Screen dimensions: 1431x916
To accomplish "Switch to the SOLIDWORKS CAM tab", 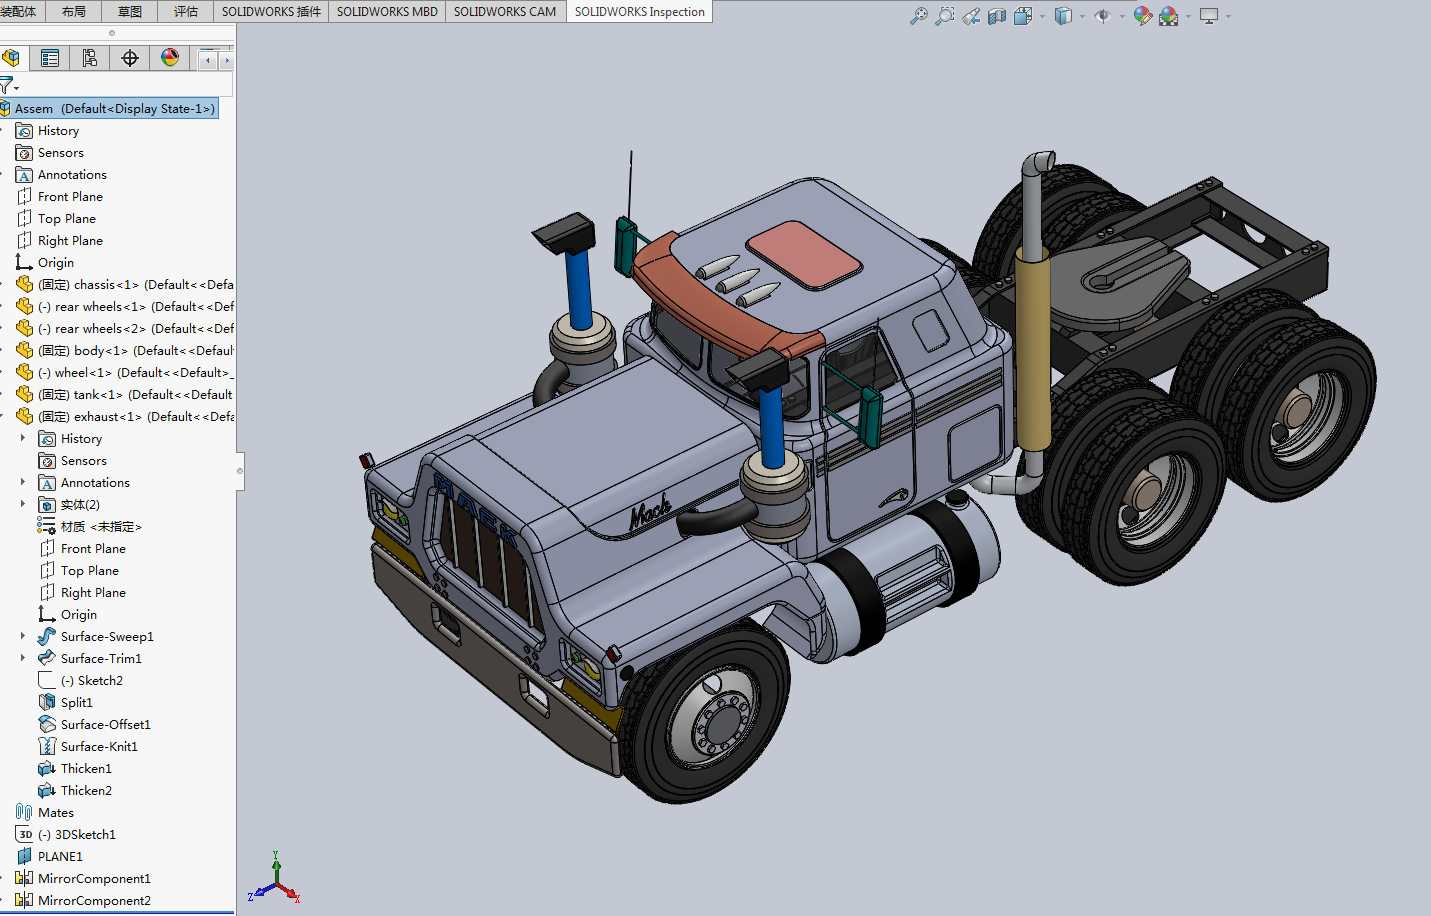I will (x=504, y=11).
